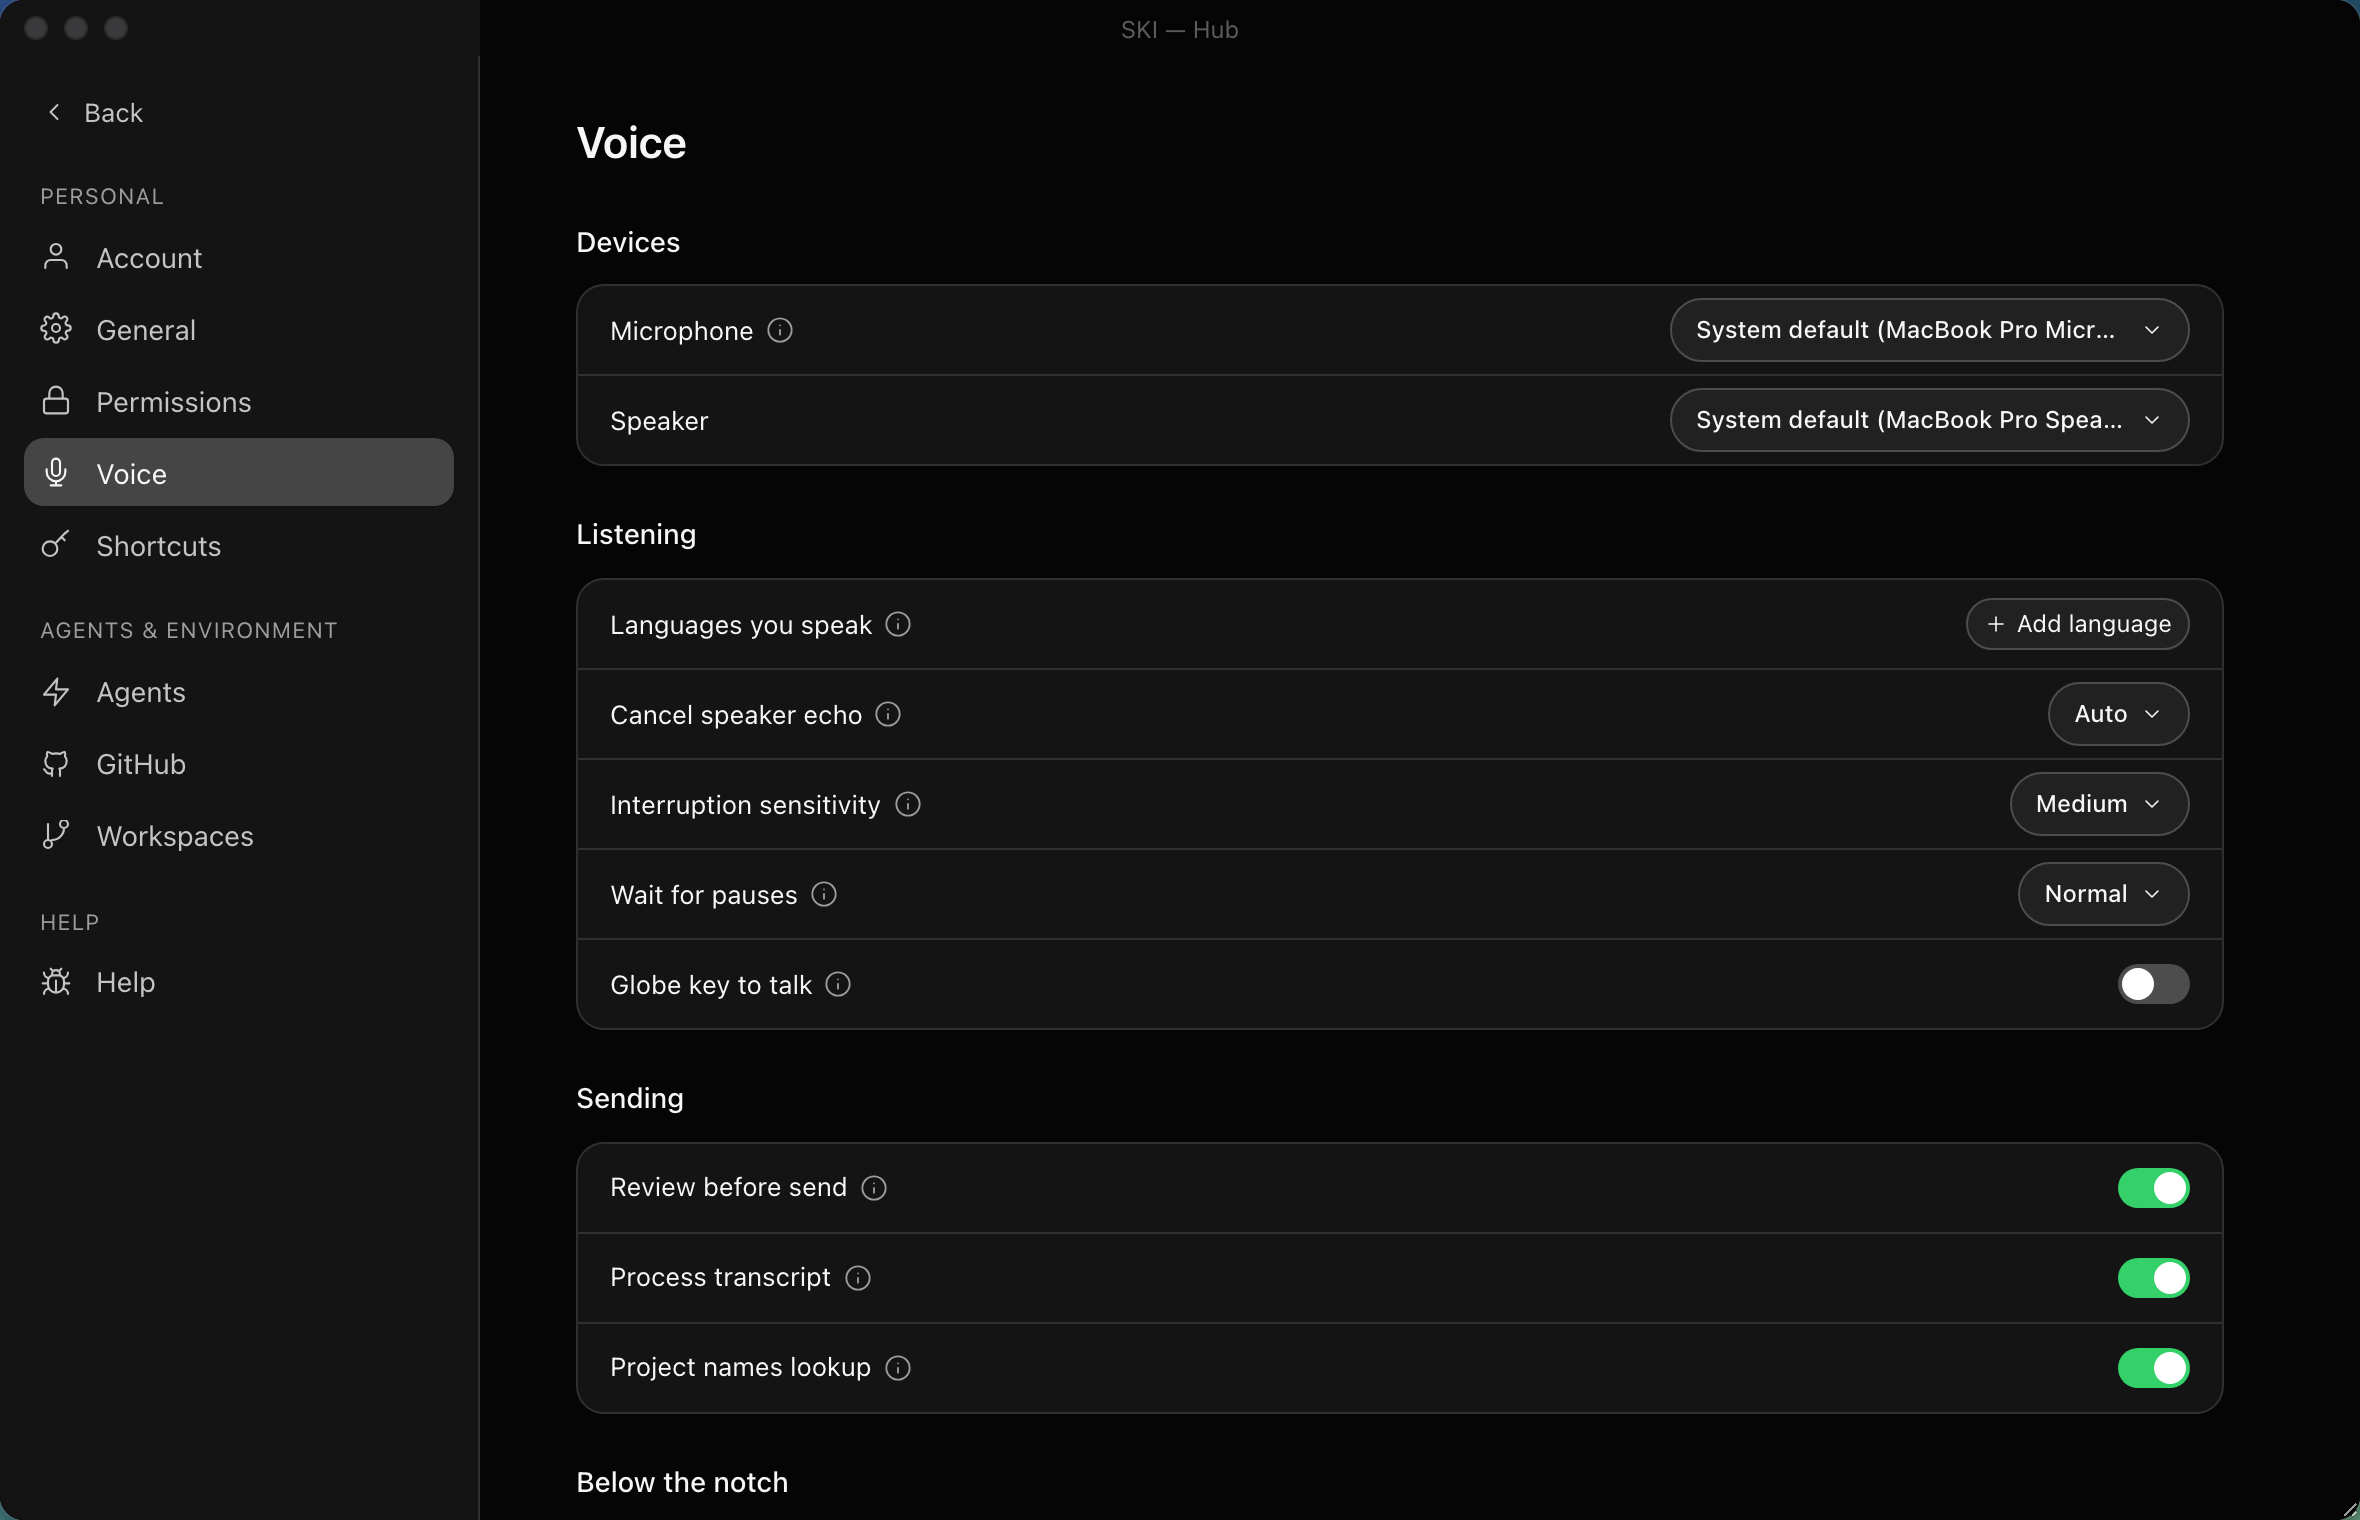Show info for Wait for pauses
Screen dimensions: 2360x1520
(824, 894)
